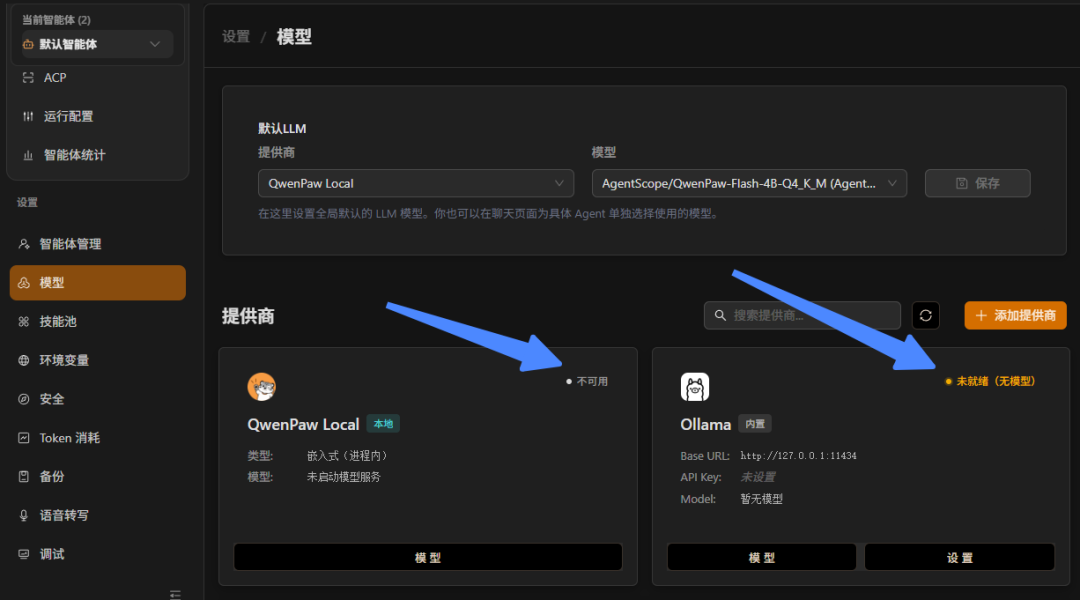Expand the QwenPaw Local dropdown chevron

point(559,183)
